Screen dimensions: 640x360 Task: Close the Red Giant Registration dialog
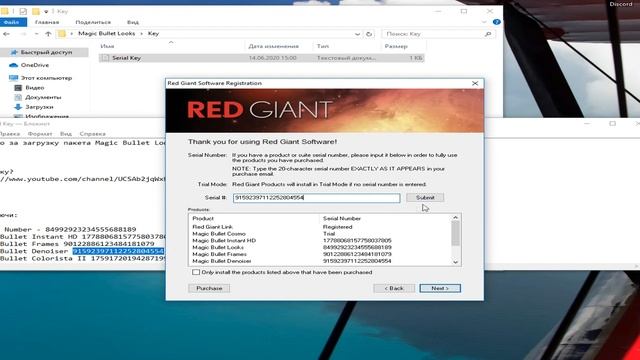click(x=475, y=83)
